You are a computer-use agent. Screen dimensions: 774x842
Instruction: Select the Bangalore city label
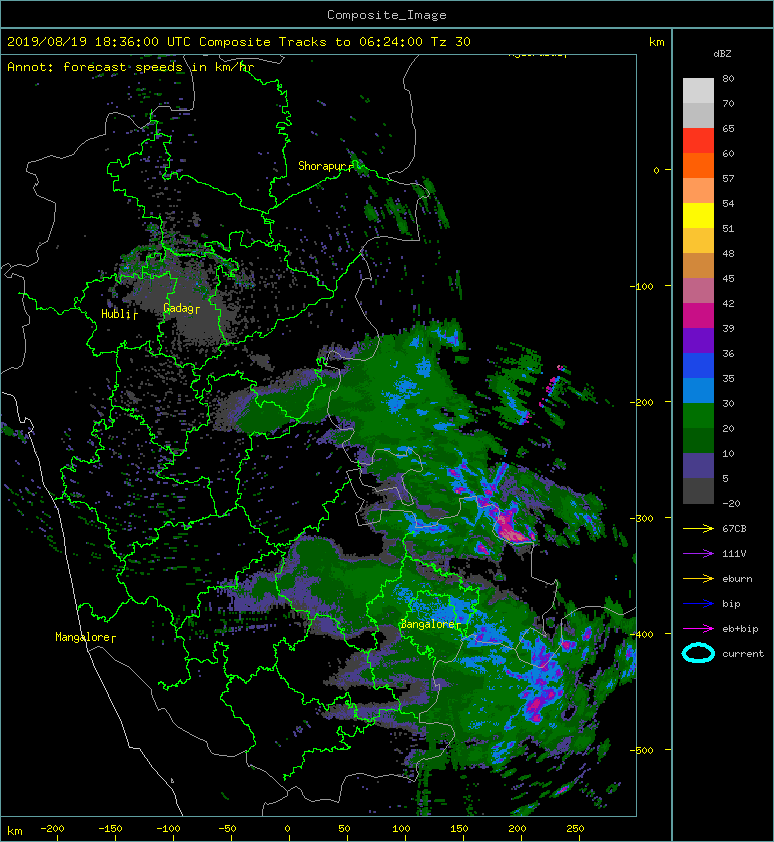coord(429,624)
